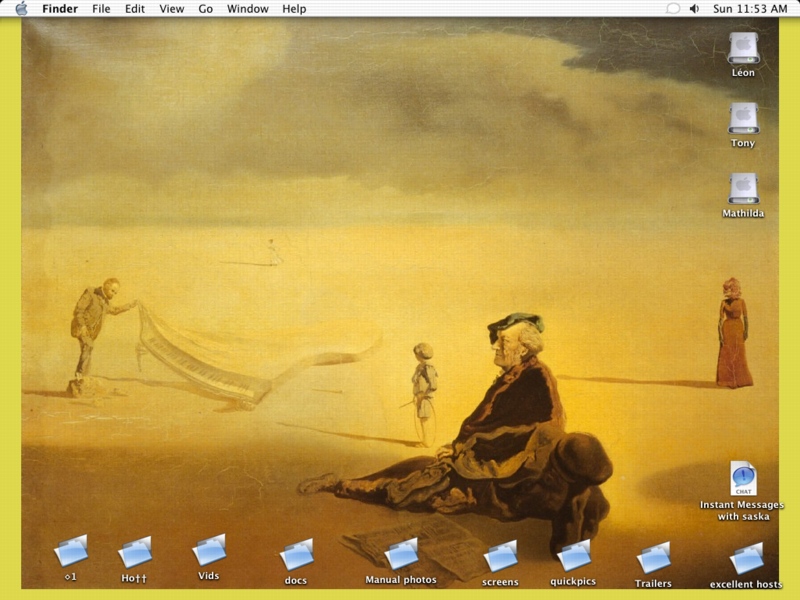
Task: Open the Help menu
Action: click(x=294, y=9)
